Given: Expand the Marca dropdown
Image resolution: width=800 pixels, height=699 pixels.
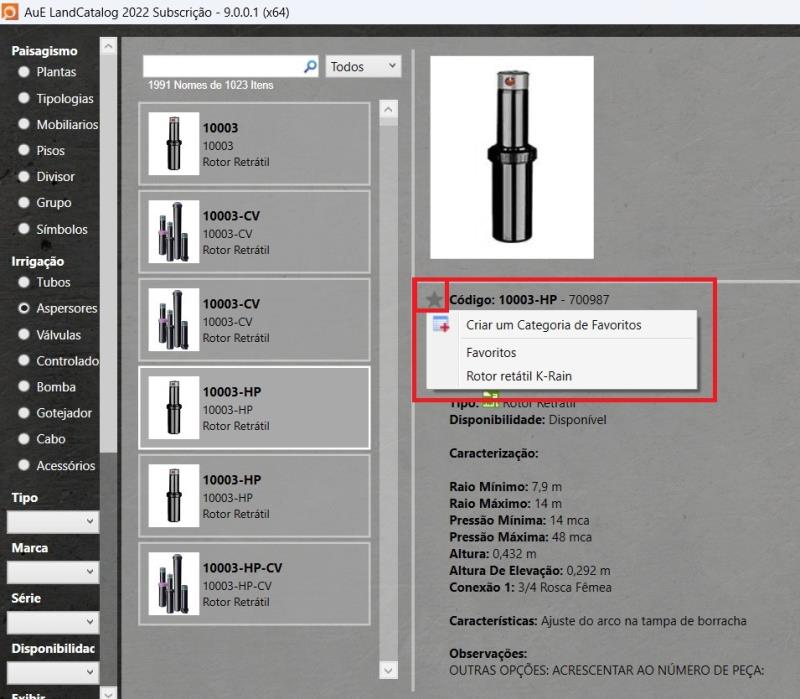Looking at the screenshot, I should [53, 572].
